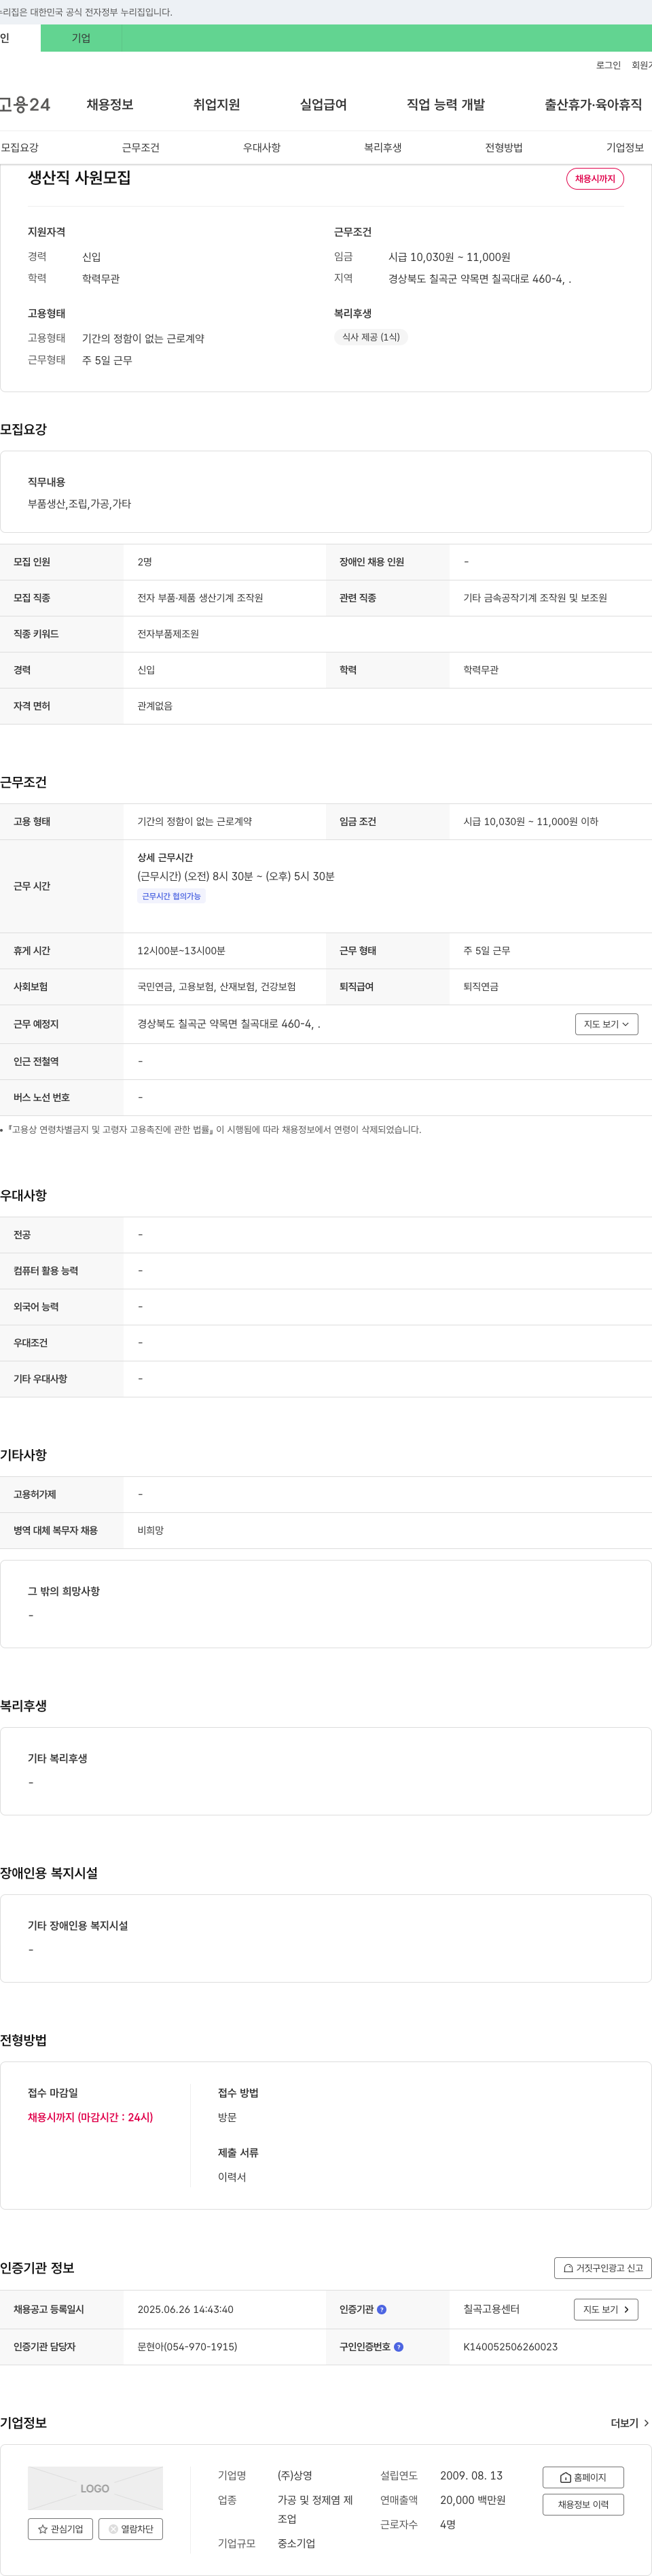652x2576 pixels.
Task: Switch to the 개인 top tab
Action: 18,38
